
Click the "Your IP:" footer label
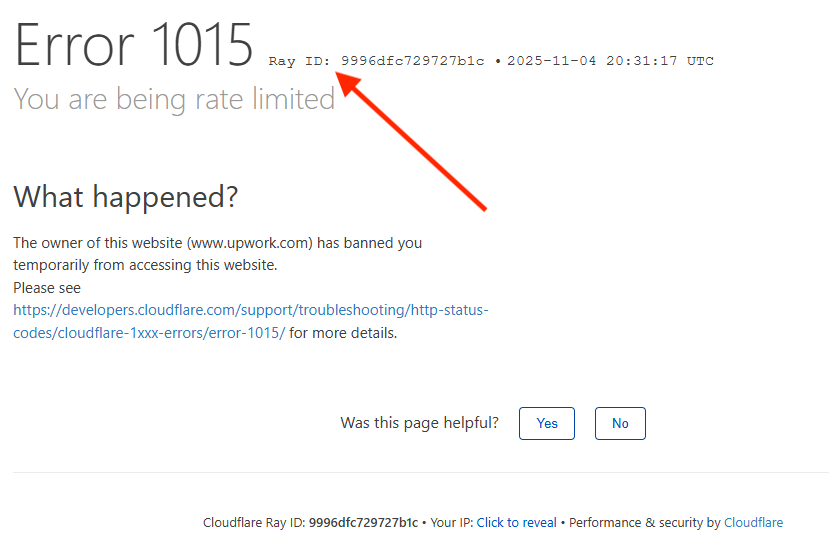click(x=452, y=522)
